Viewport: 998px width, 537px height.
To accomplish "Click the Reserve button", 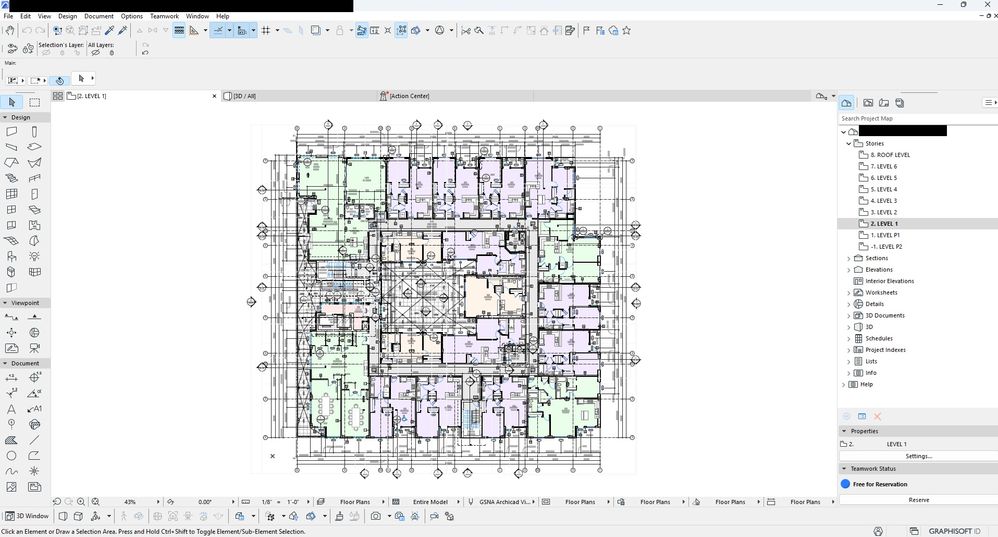I will click(918, 500).
